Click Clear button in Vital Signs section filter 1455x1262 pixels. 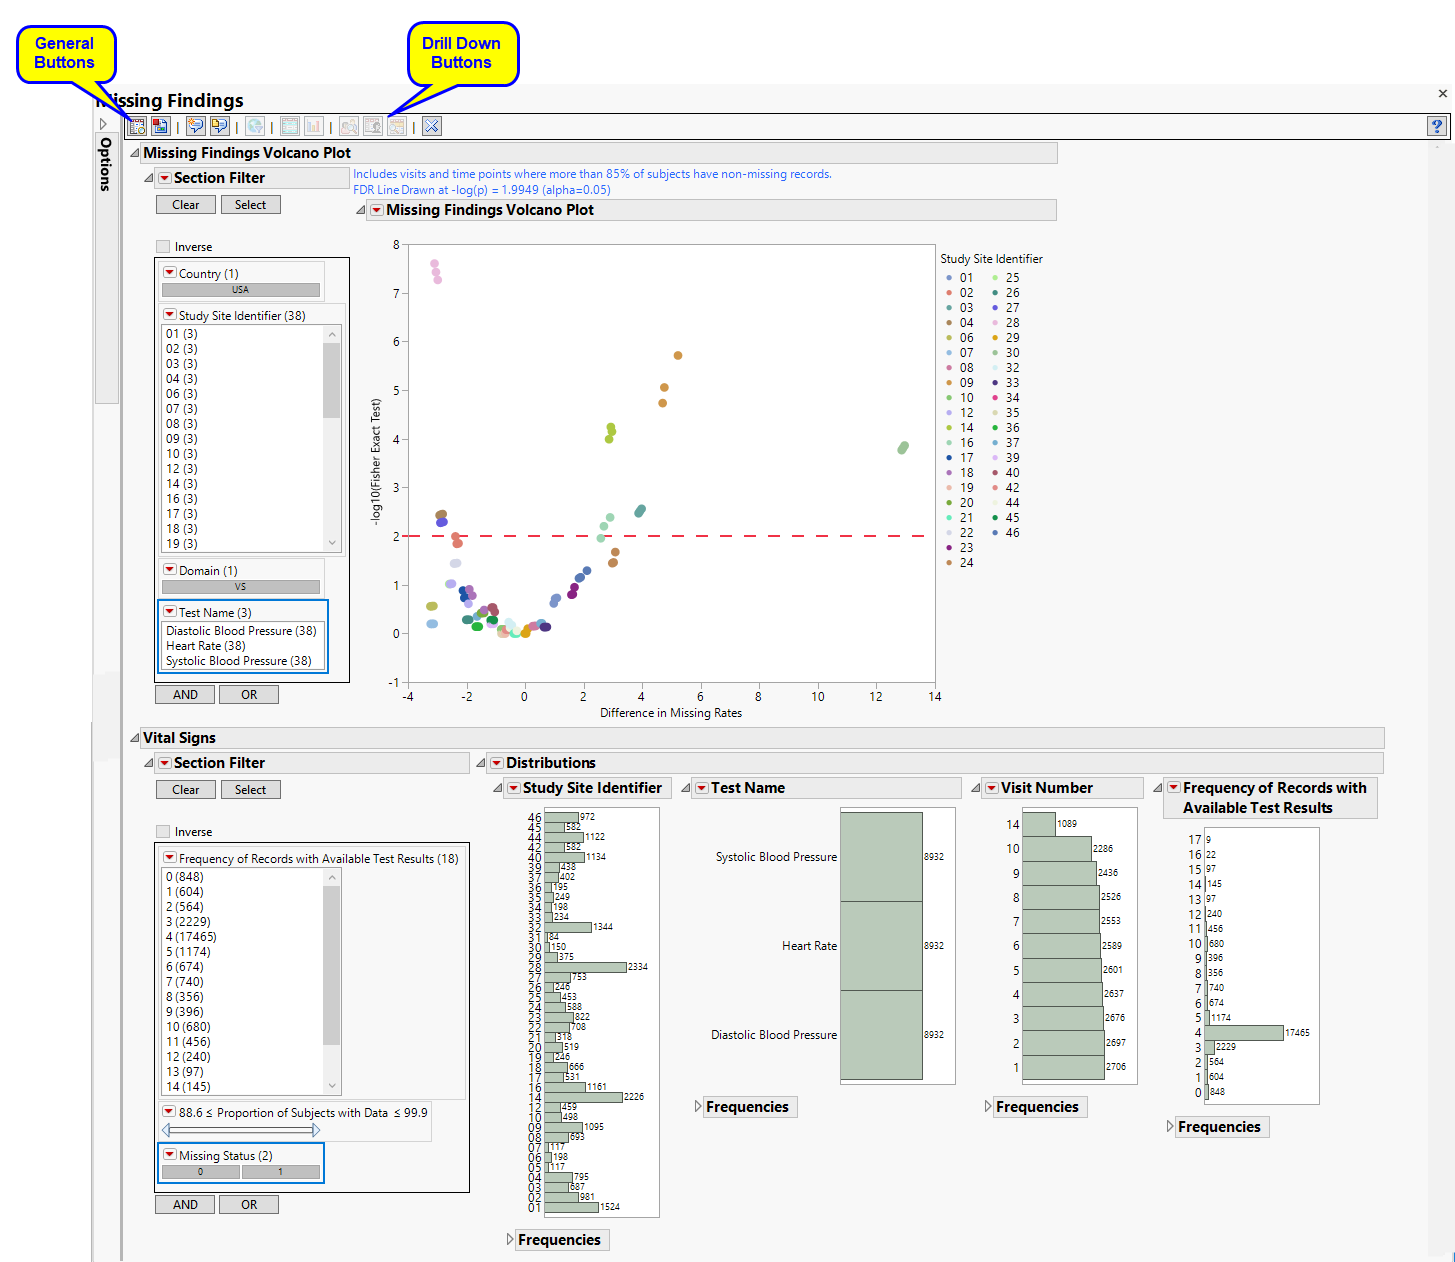click(185, 790)
